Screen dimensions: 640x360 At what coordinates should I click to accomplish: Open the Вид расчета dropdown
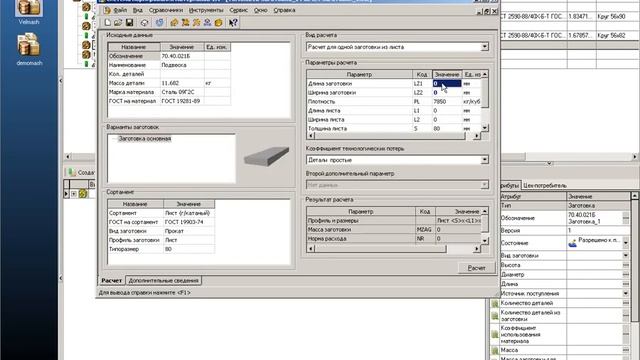(x=484, y=47)
